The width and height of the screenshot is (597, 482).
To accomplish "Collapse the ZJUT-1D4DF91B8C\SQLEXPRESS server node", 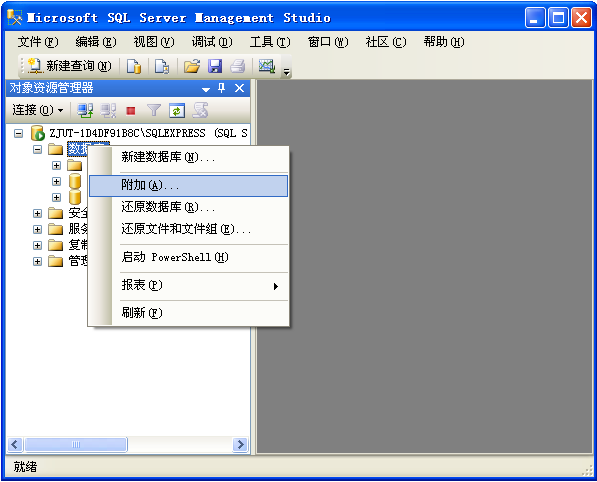I will tap(18, 133).
